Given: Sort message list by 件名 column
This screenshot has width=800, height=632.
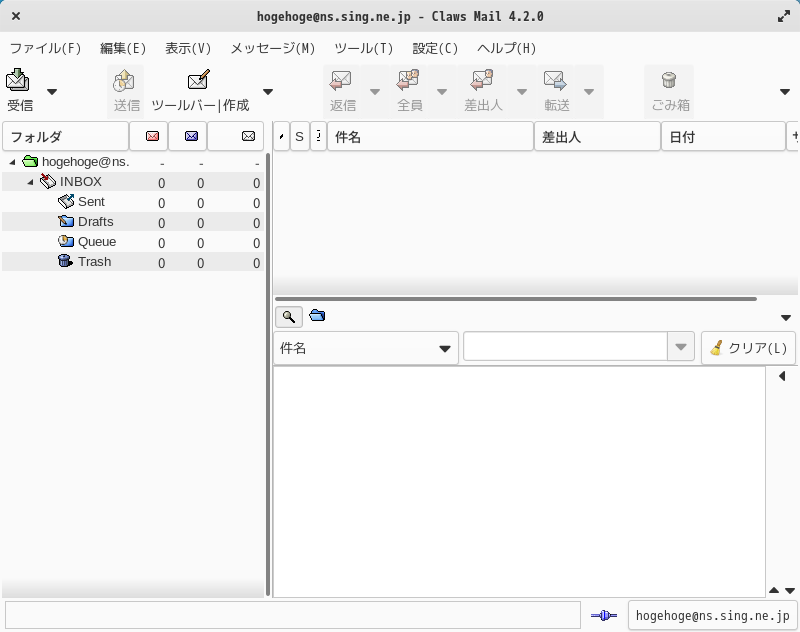Looking at the screenshot, I should (430, 136).
